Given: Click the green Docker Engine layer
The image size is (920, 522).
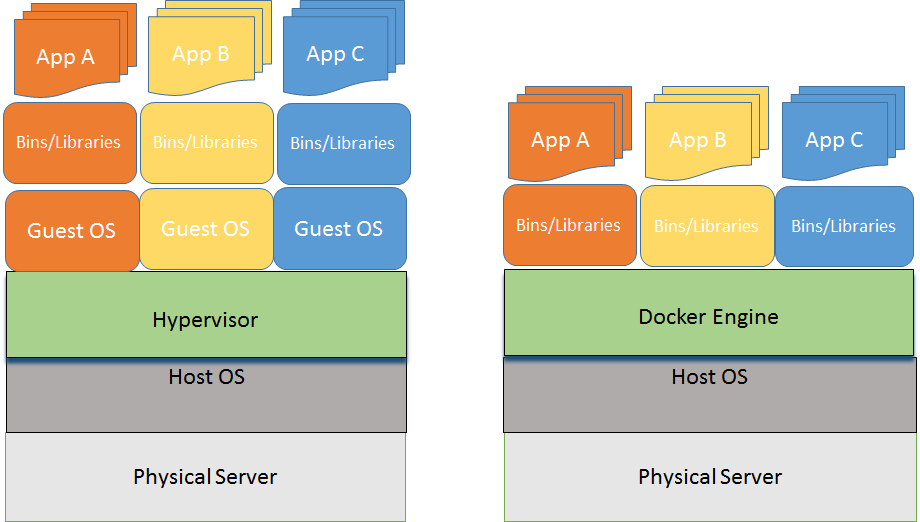Looking at the screenshot, I should [709, 313].
